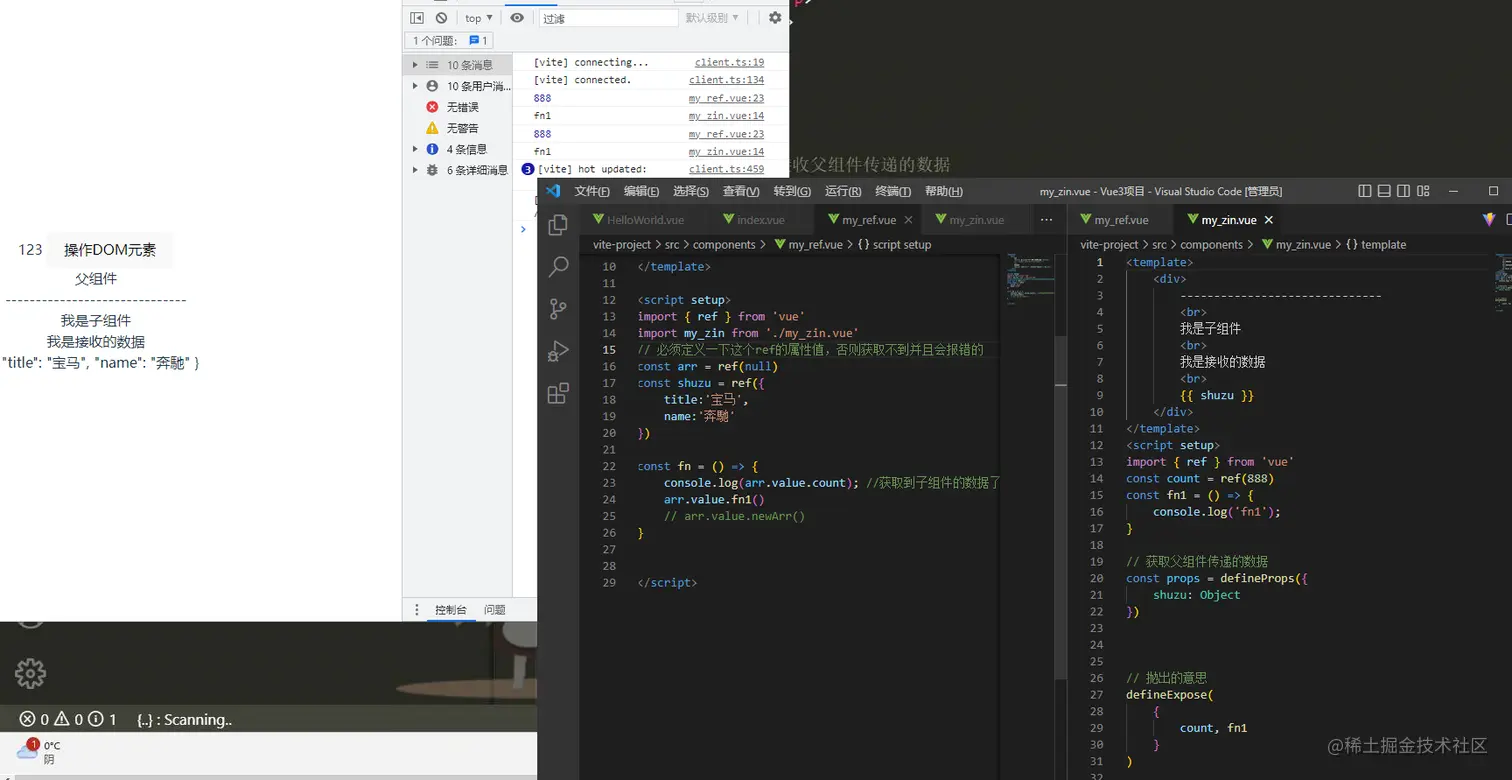Click the weather widget on the taskbar

coord(37,752)
